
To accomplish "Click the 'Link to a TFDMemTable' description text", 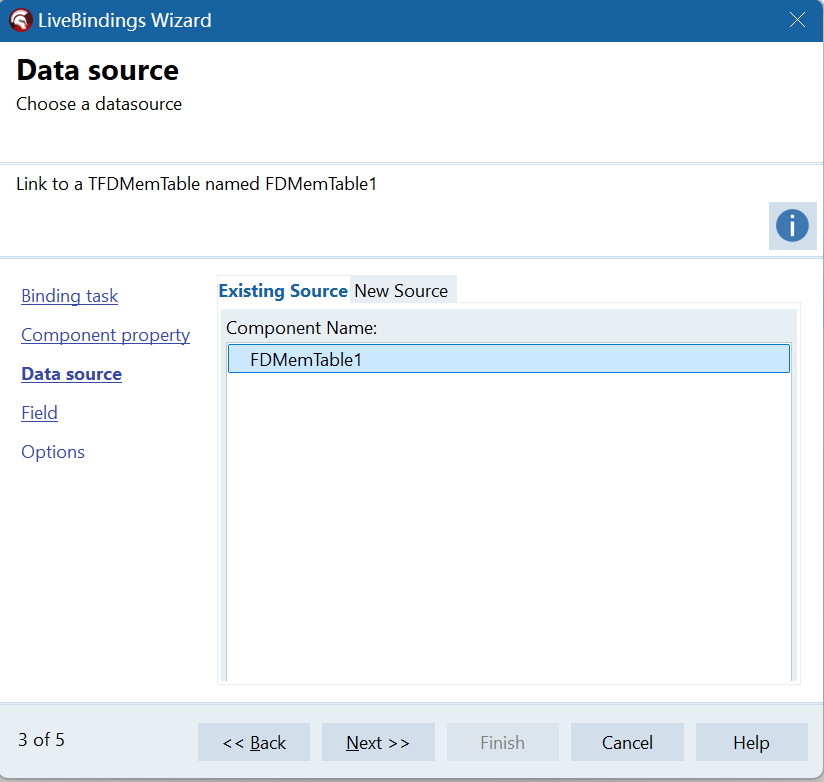I will point(196,184).
